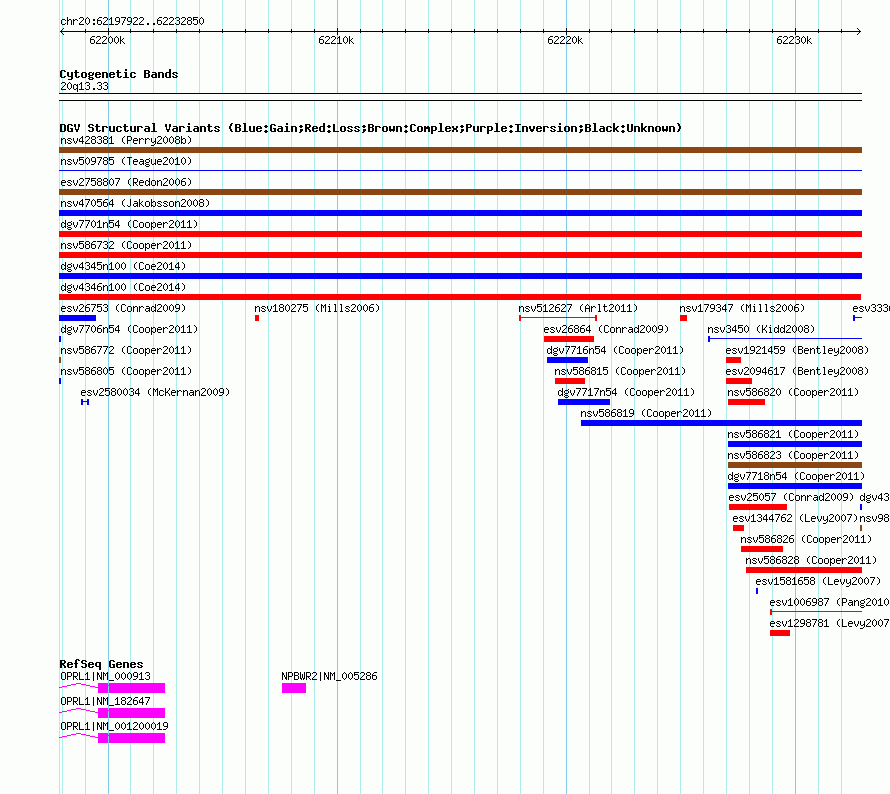Click nsv179347 (Mills2006) label

click(742, 308)
